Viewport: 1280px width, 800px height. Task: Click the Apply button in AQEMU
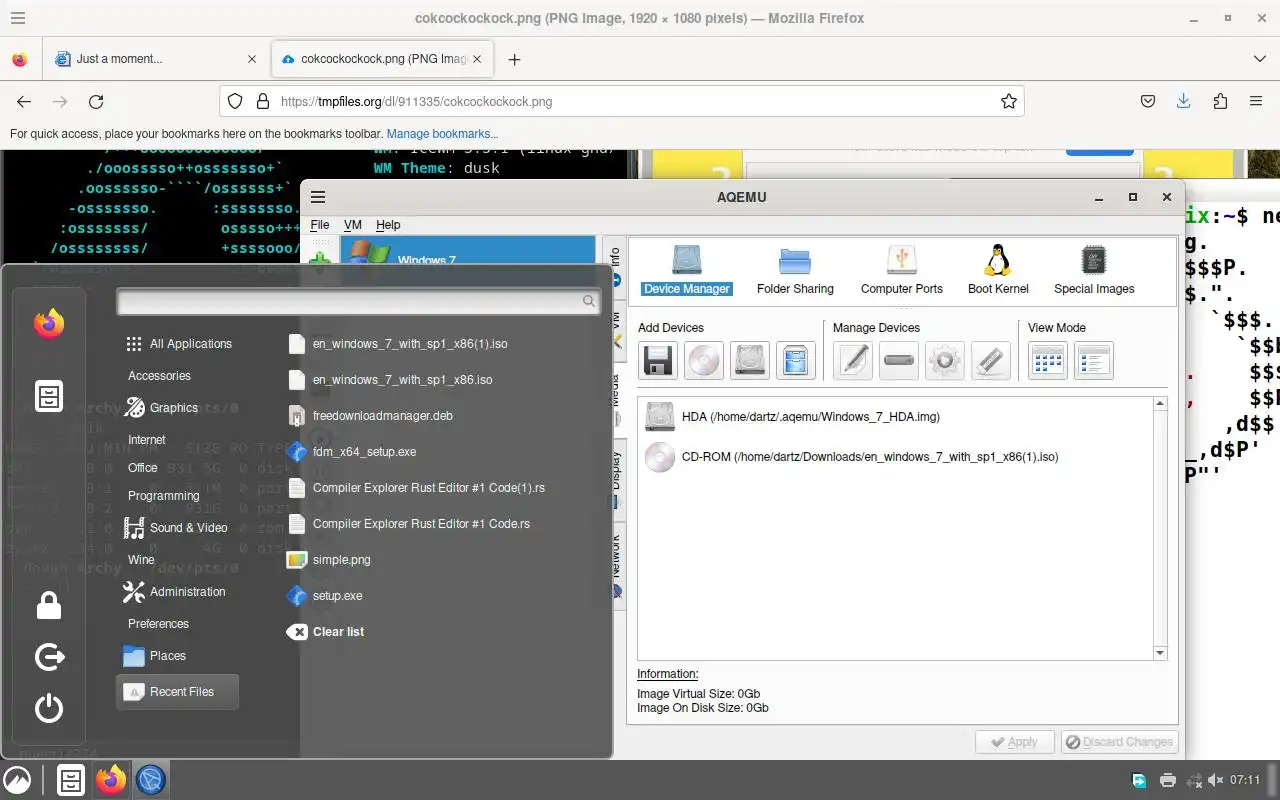coord(1014,742)
